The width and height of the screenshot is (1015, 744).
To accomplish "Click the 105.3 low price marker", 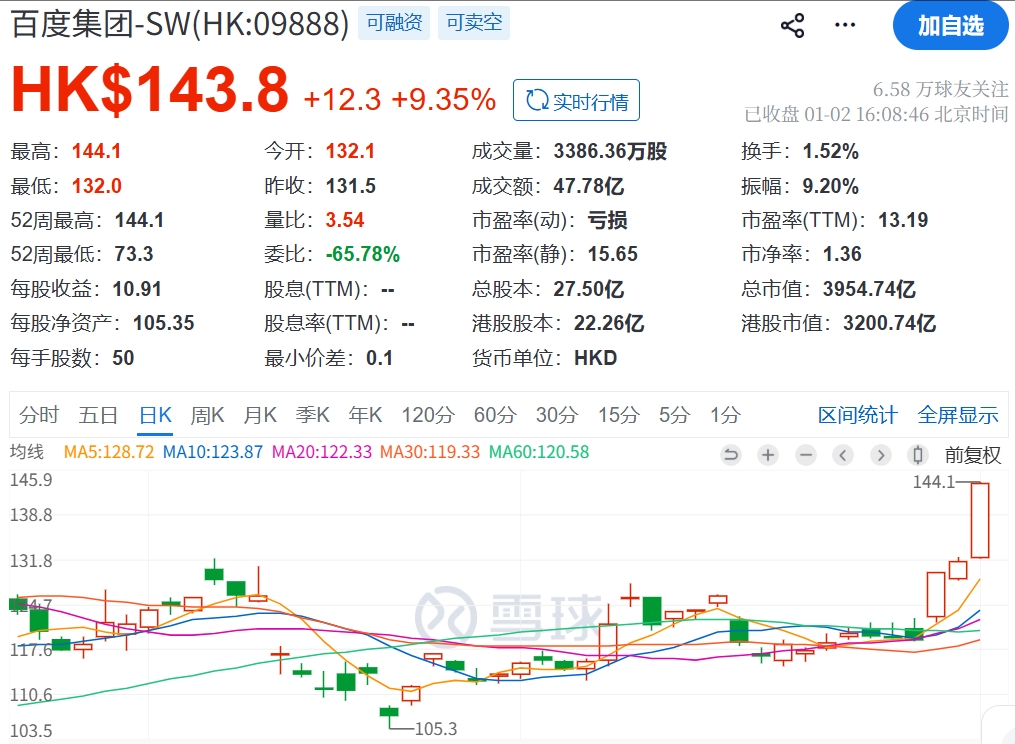I will click(436, 729).
